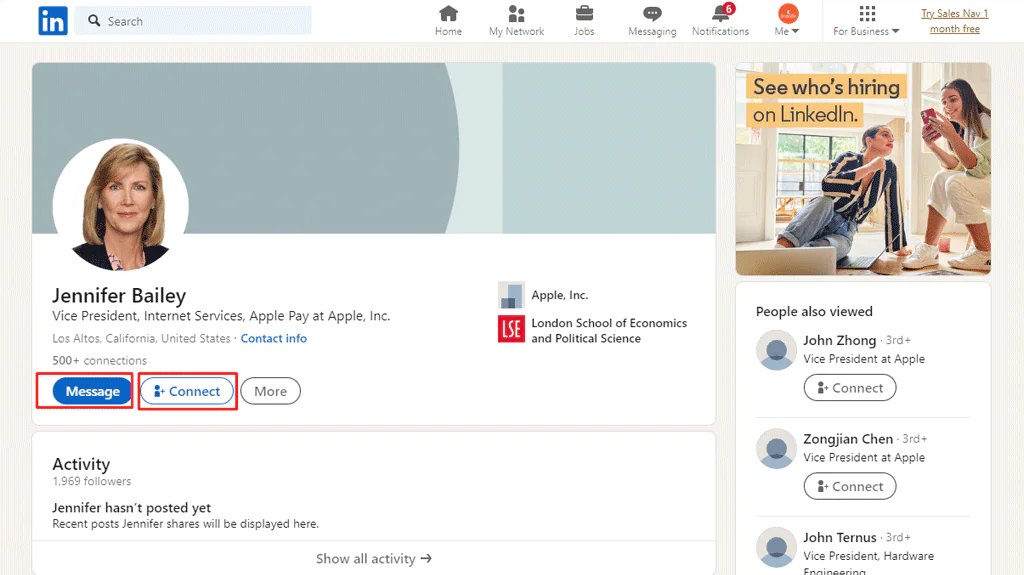
Task: Click the See who's hiring ad banner
Action: pyautogui.click(x=863, y=169)
